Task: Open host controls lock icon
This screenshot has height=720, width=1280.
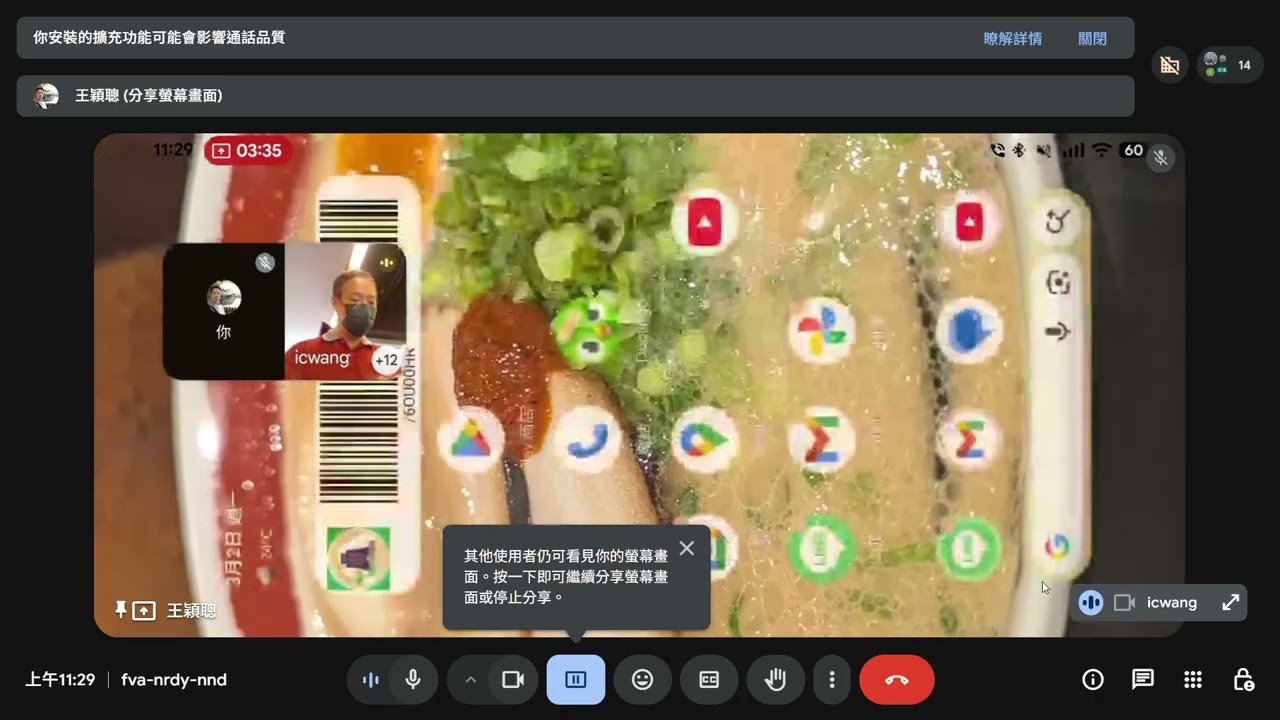Action: tap(1243, 680)
